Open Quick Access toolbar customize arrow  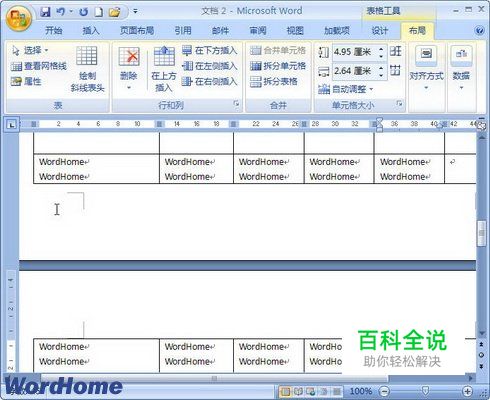click(x=135, y=11)
